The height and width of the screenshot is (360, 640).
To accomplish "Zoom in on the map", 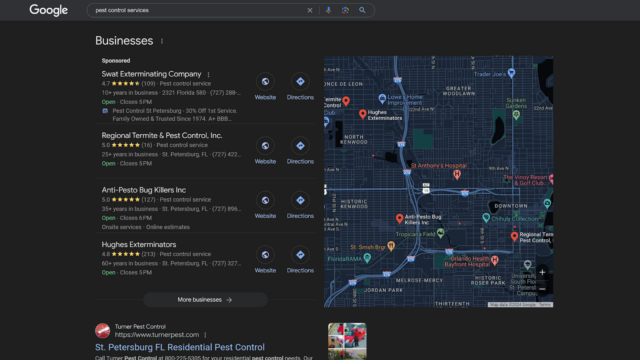I will coord(542,272).
